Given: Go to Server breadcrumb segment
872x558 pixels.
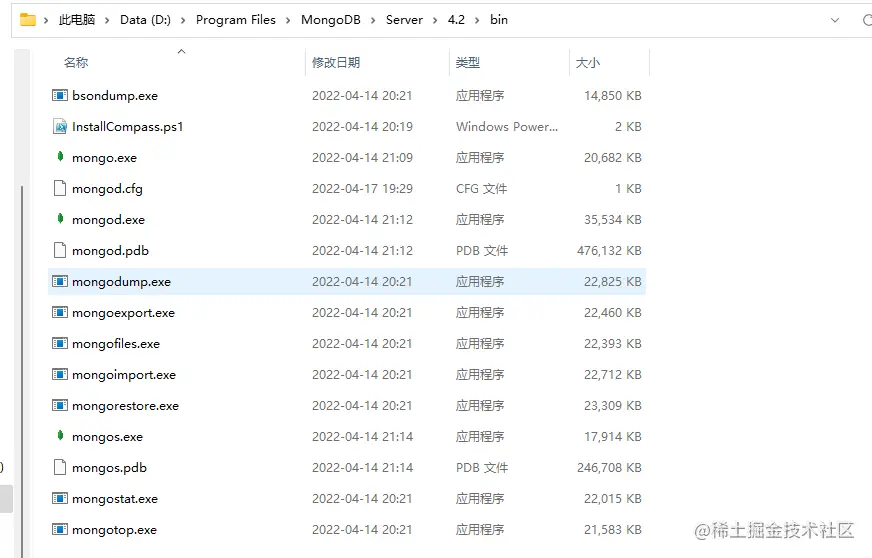Looking at the screenshot, I should (404, 20).
